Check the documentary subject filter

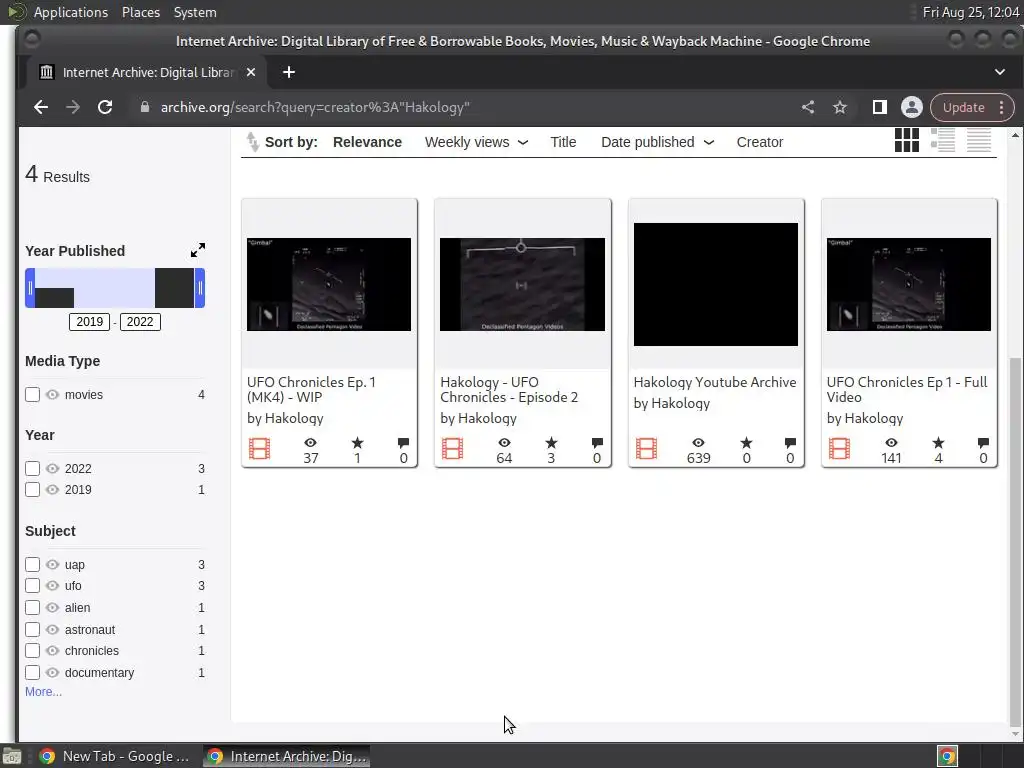[32, 672]
